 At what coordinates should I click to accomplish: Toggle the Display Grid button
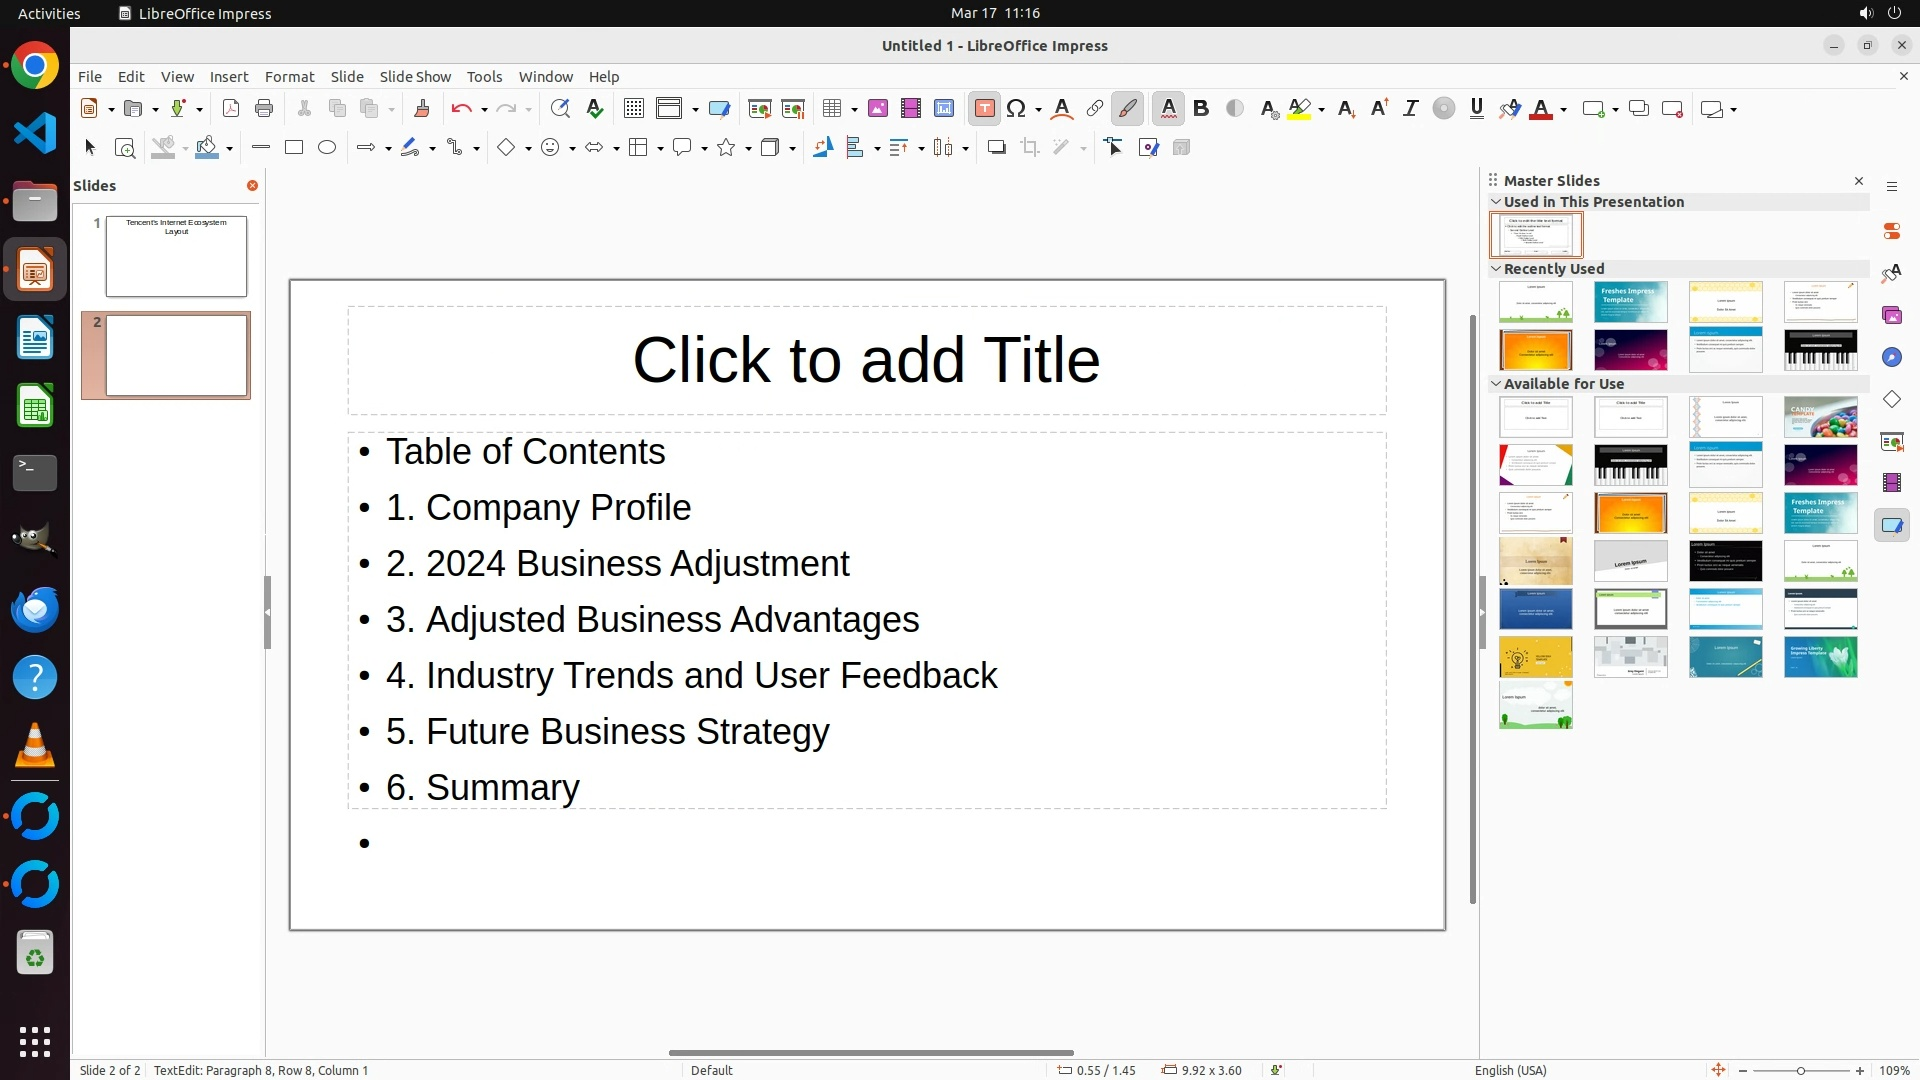pos(633,109)
